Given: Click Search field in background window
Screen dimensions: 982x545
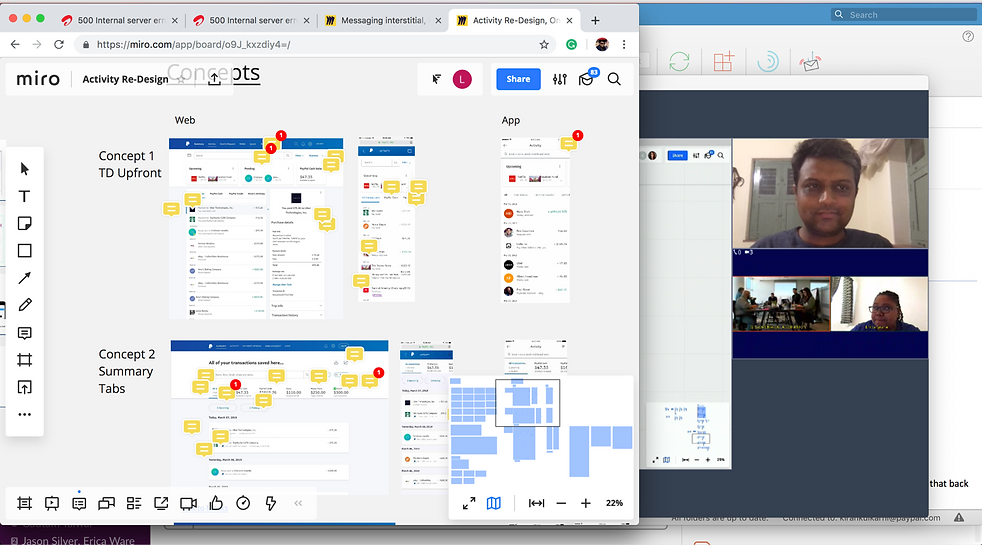Looking at the screenshot, I should 905,14.
